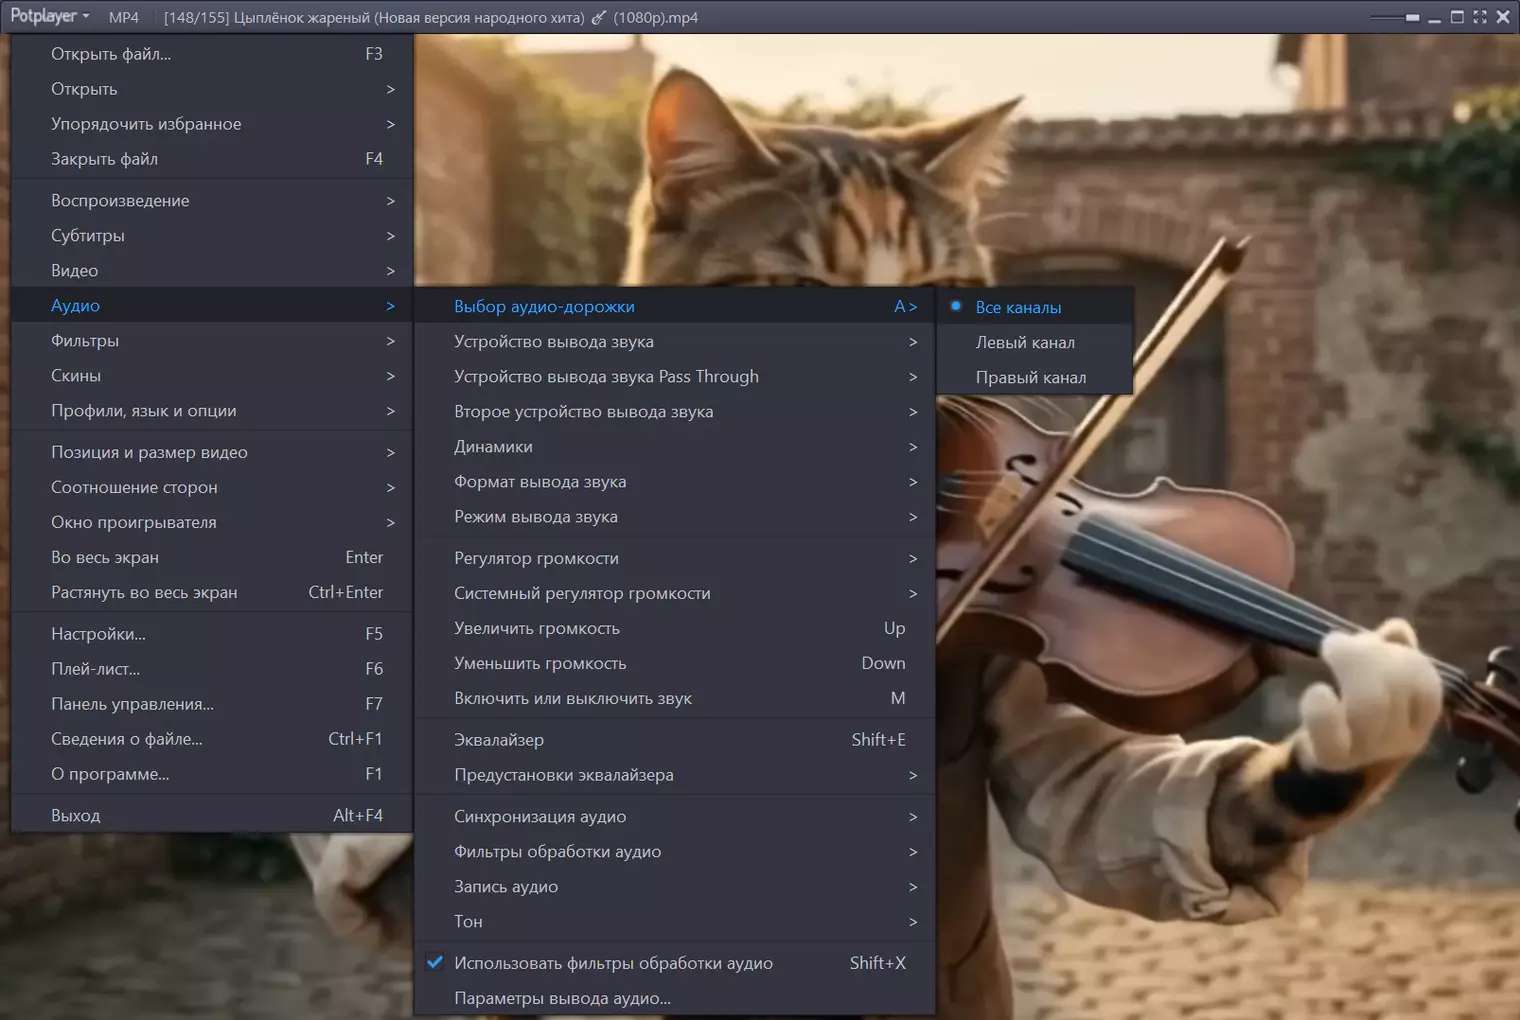Image resolution: width=1520 pixels, height=1020 pixels.
Task: Open submenu 'Фильтры обработки аудио'
Action: tap(675, 852)
